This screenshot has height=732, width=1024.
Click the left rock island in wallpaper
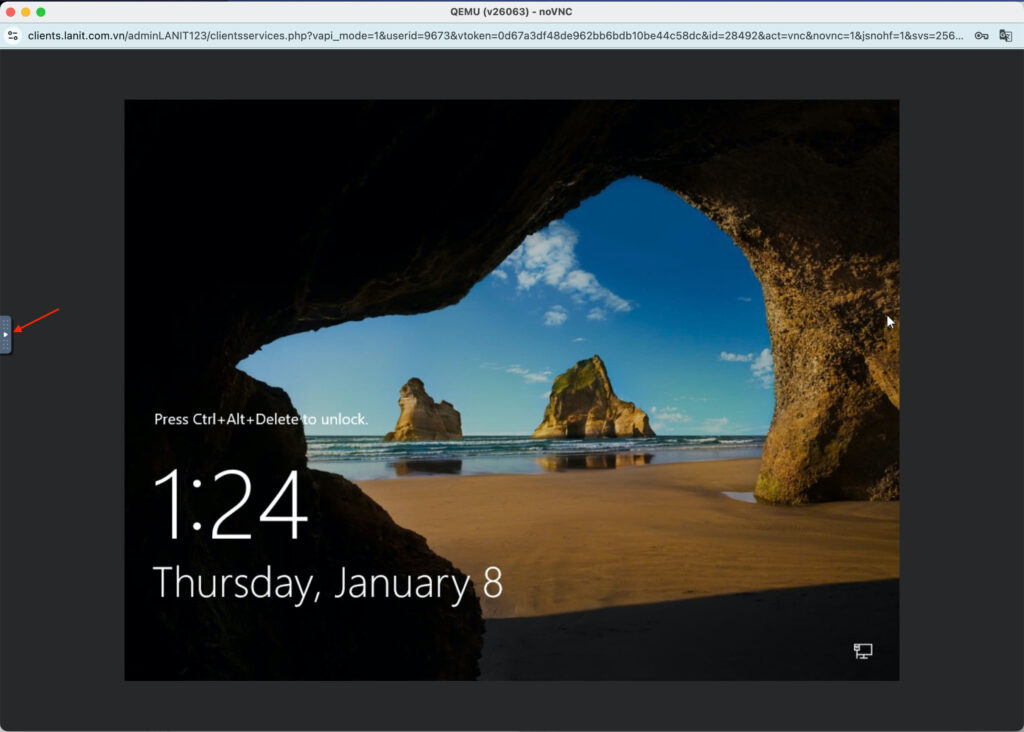tap(422, 411)
